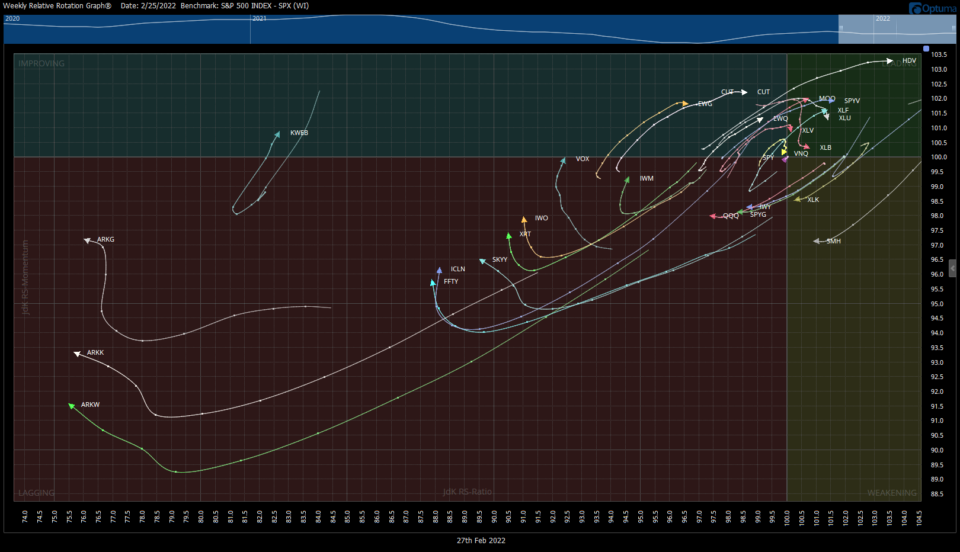Click the small blue square above the momentum axis

coord(926,48)
